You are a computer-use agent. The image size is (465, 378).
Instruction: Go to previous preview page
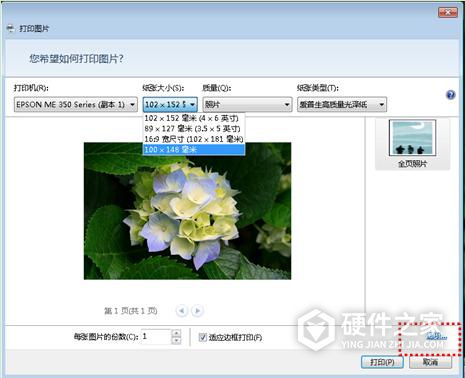pos(182,311)
